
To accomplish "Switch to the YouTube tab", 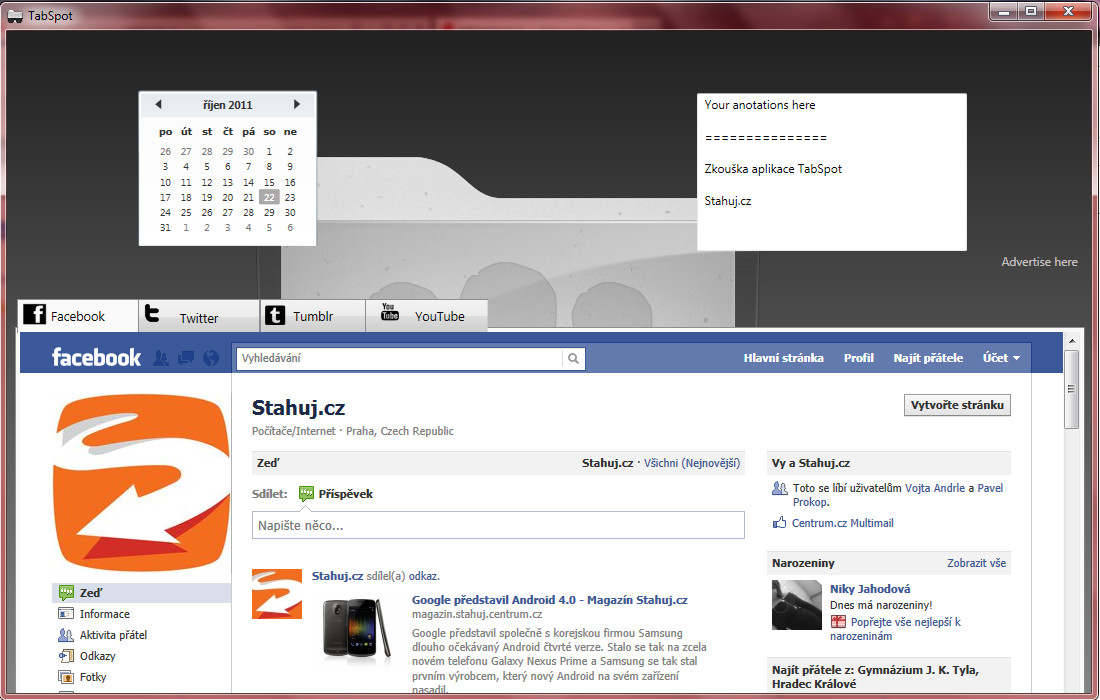I will 427,316.
